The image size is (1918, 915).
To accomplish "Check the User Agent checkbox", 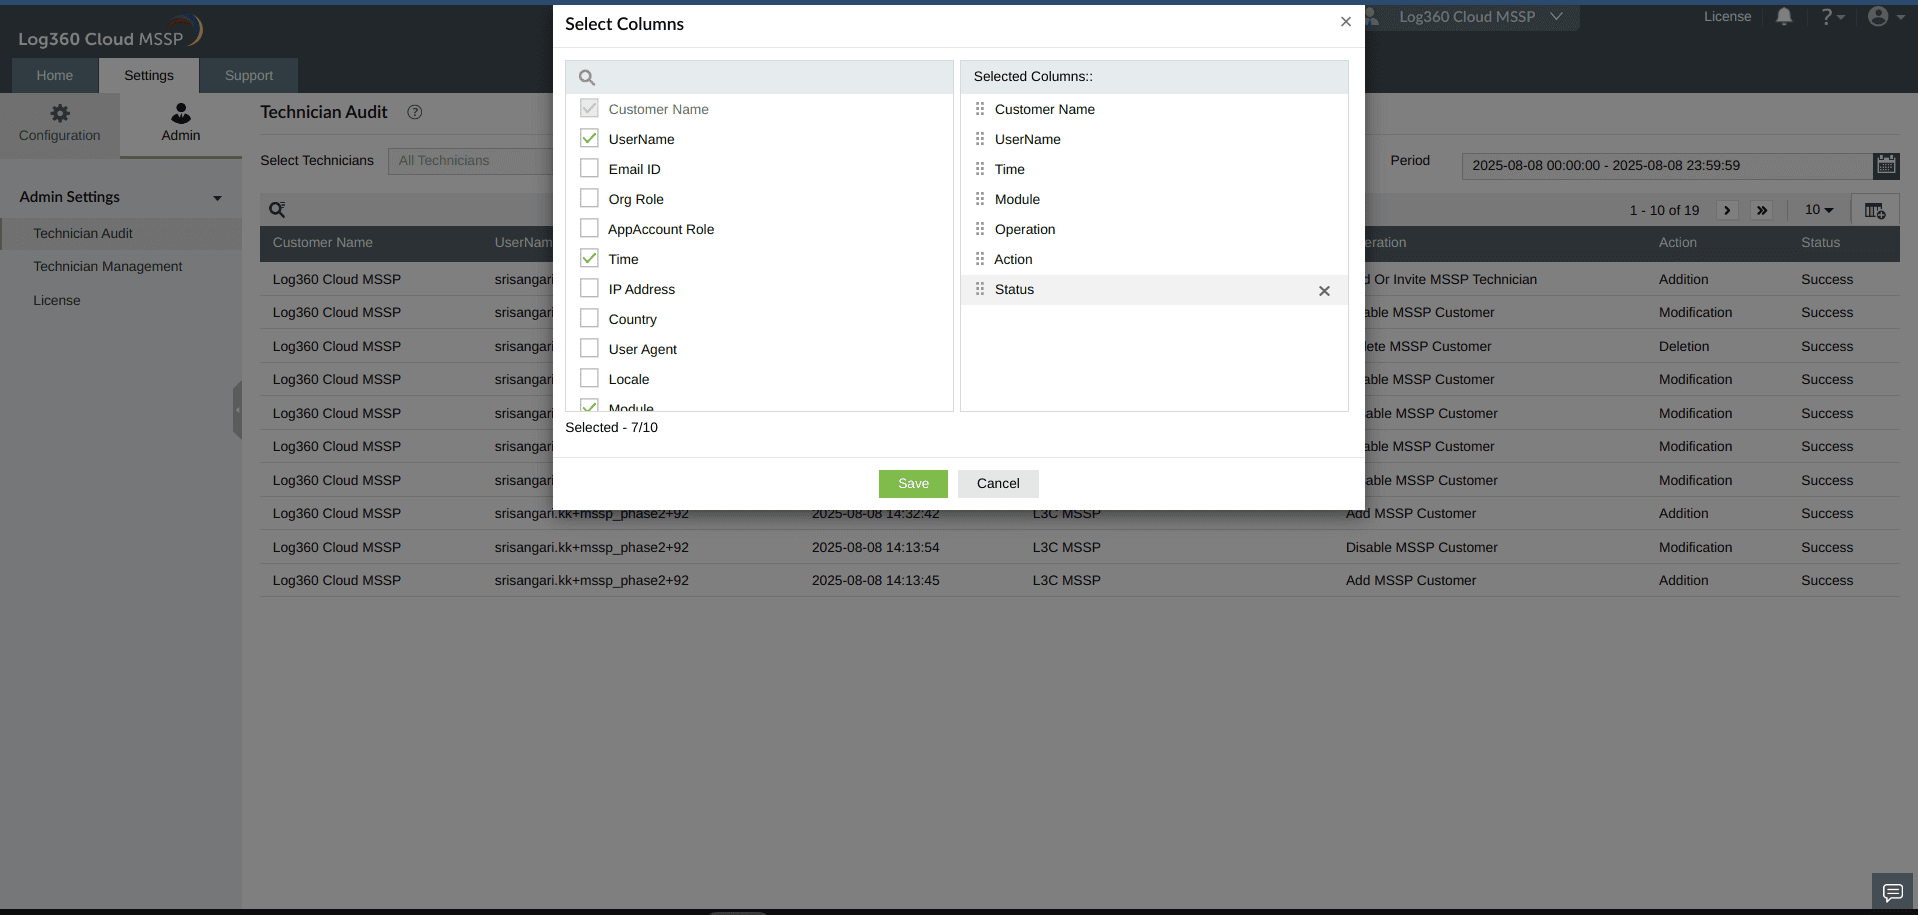I will tap(589, 348).
